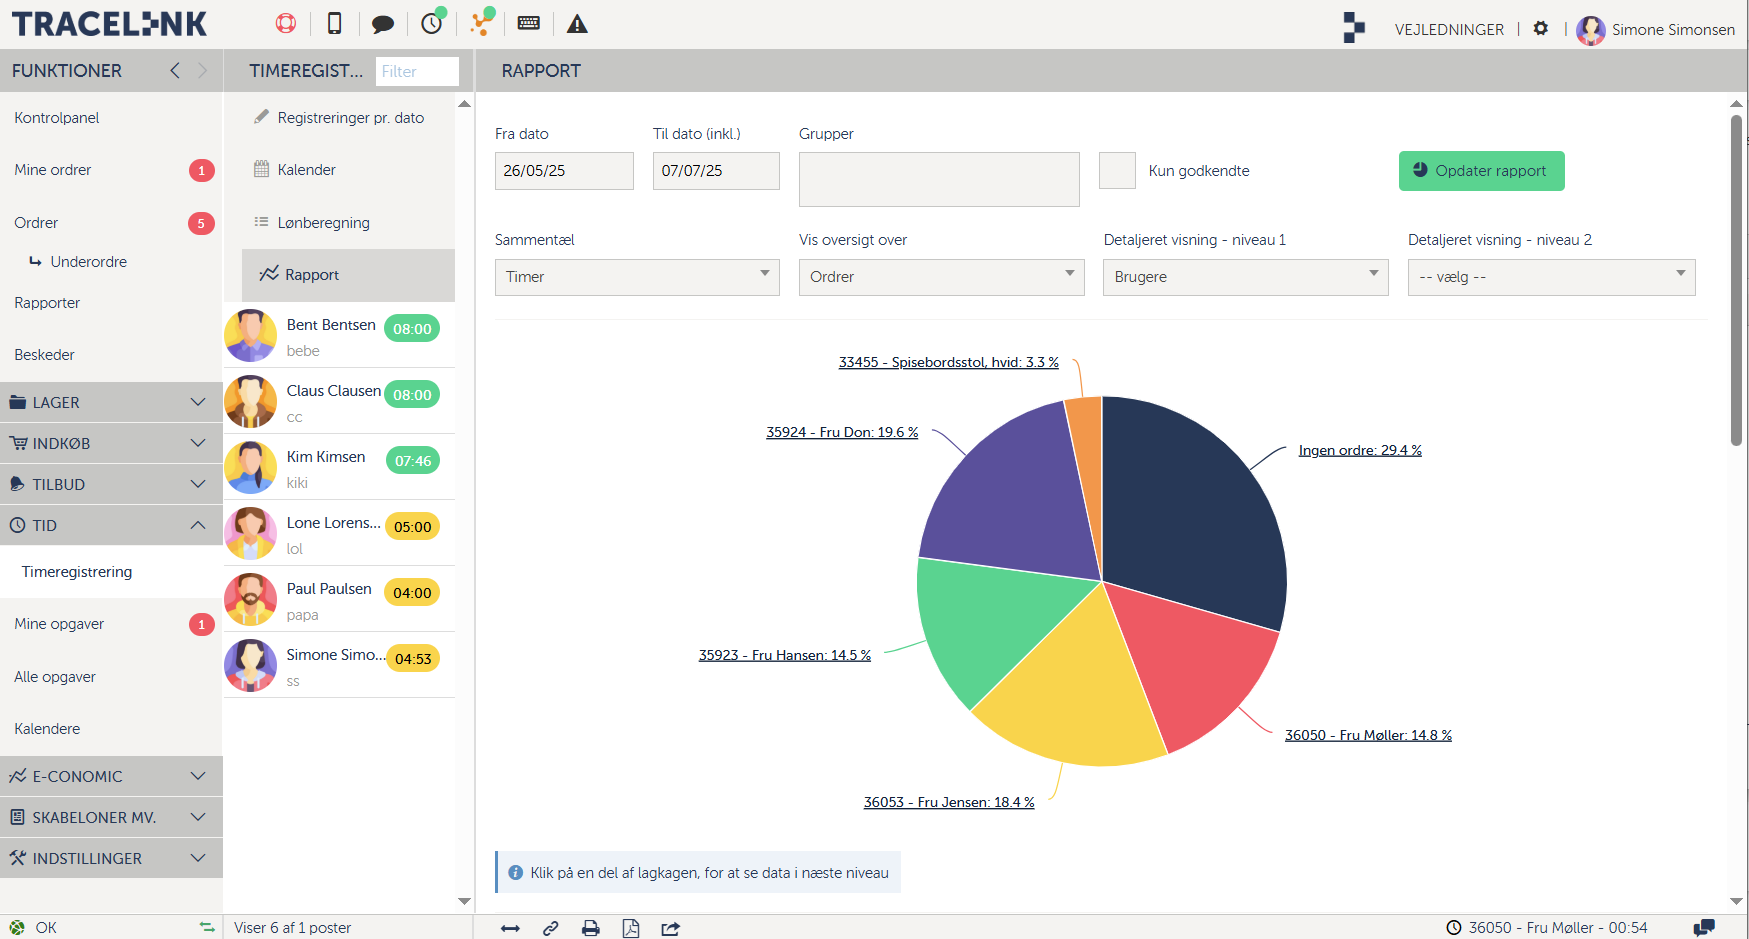Enable the Kun godkendte checkbox

[x=1117, y=171]
